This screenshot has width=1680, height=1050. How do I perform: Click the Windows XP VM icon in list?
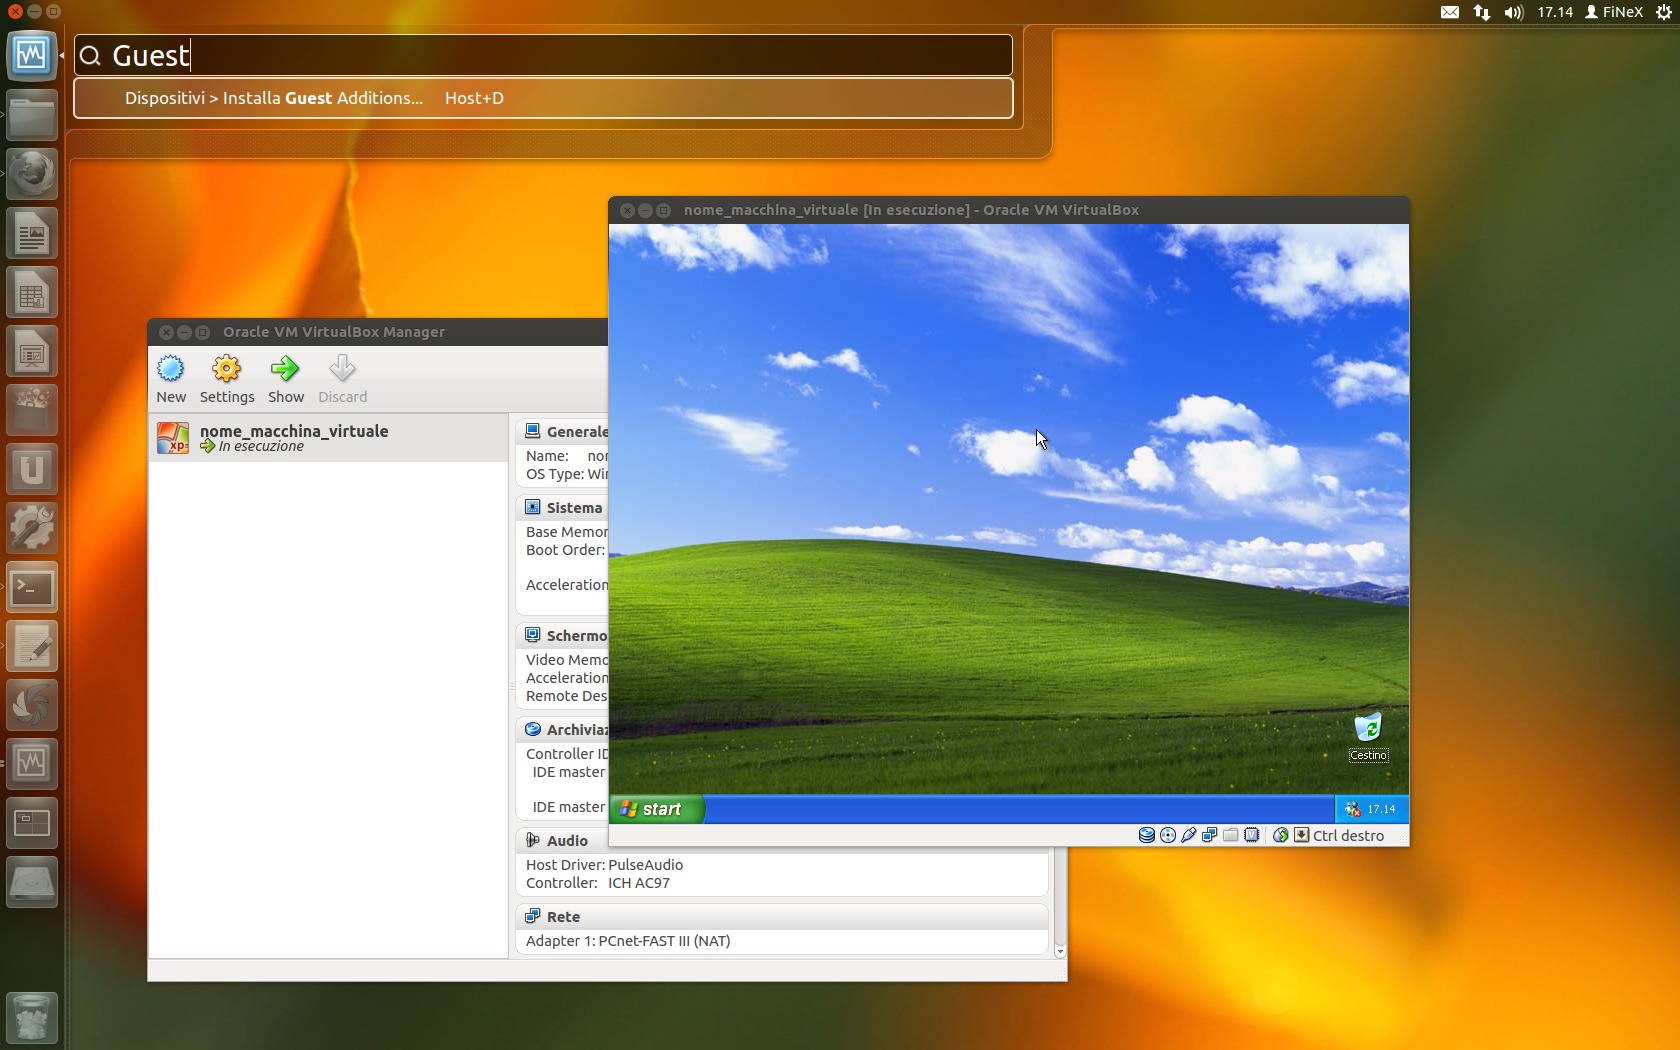tap(173, 438)
